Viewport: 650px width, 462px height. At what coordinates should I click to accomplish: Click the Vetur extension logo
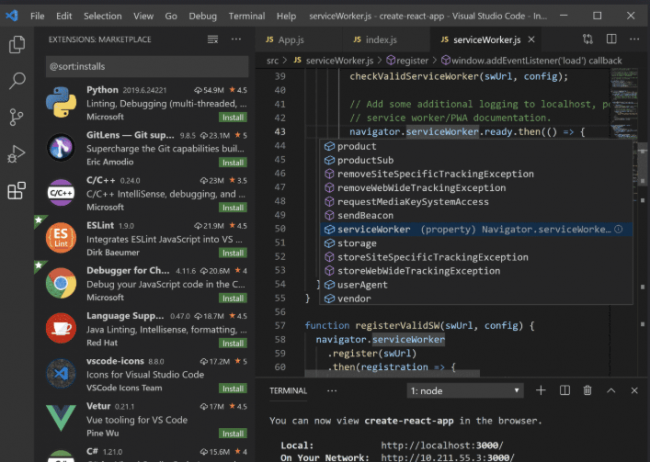tap(61, 418)
